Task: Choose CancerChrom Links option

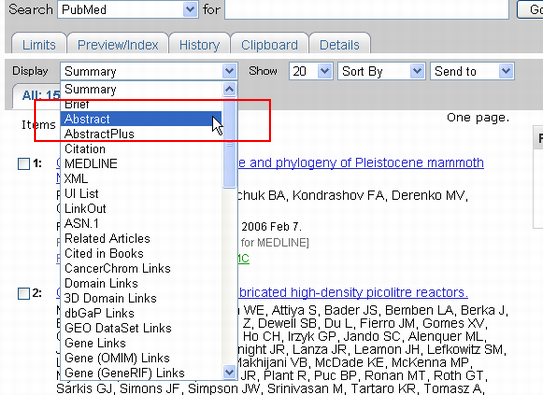Action: [141, 268]
